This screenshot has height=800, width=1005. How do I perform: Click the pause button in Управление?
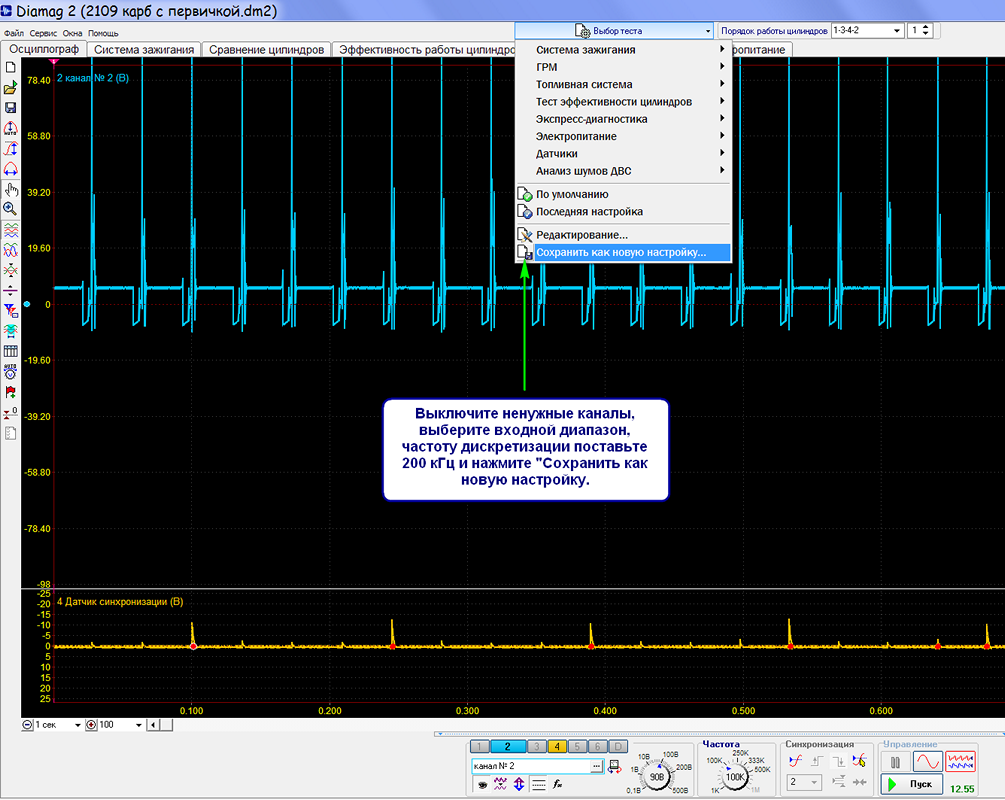[895, 762]
